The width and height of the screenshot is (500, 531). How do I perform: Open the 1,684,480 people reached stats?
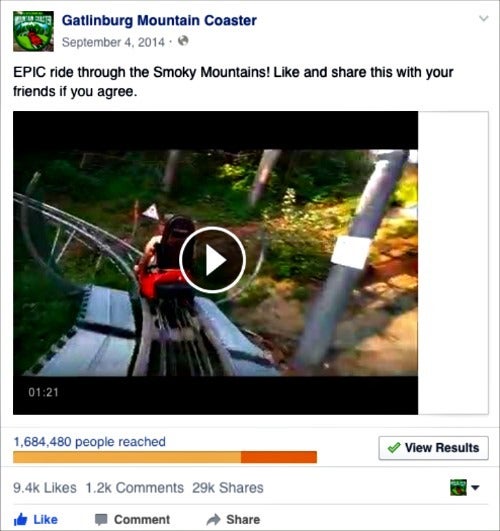pos(89,442)
